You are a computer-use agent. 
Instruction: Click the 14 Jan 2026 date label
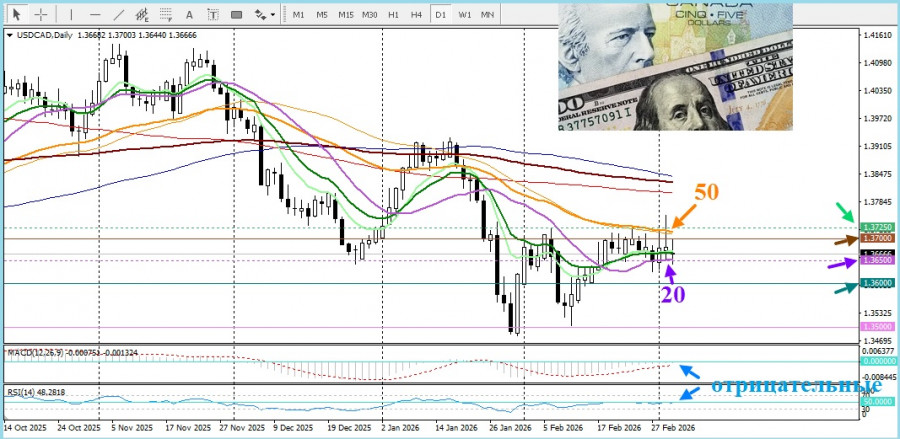tap(455, 428)
